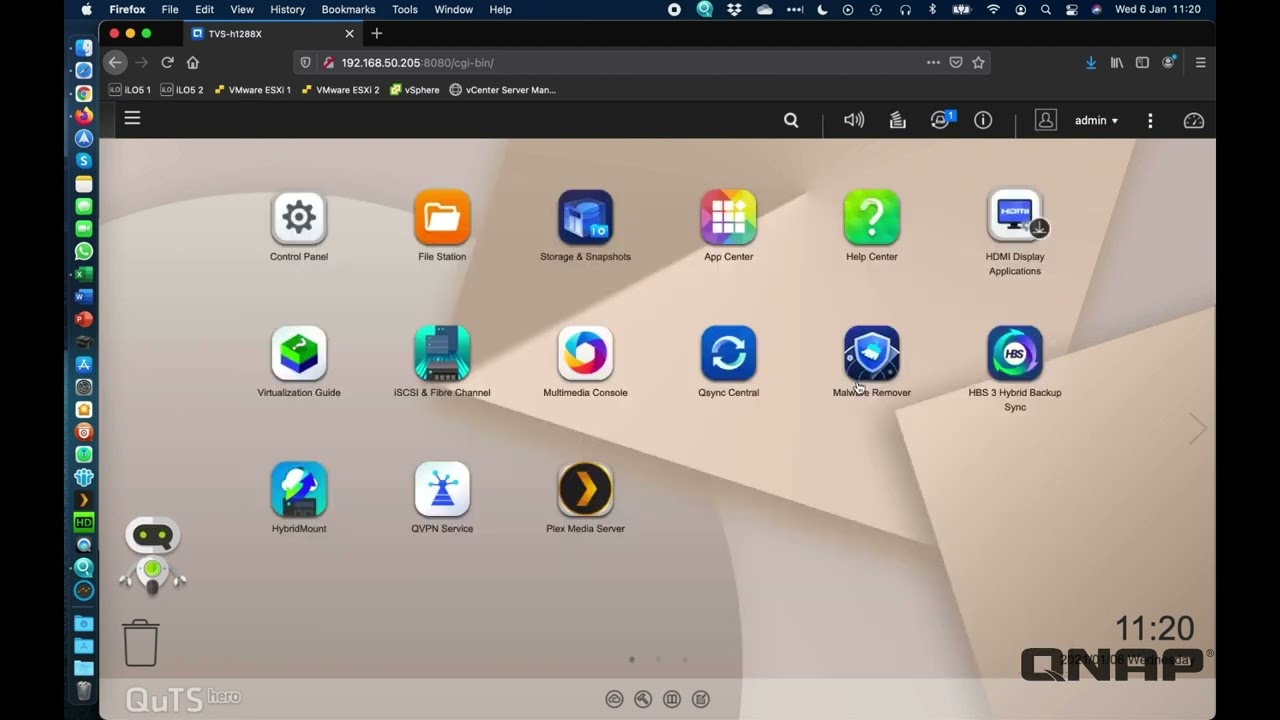
Task: Open Firefox downloads arrow
Action: pyautogui.click(x=1091, y=62)
